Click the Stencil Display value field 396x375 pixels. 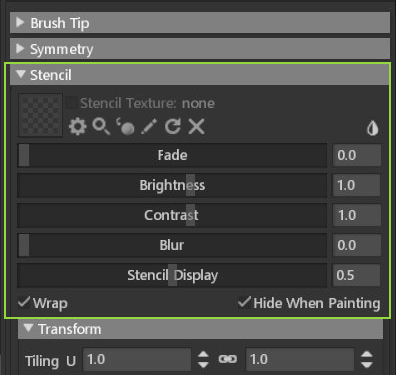pyautogui.click(x=356, y=275)
